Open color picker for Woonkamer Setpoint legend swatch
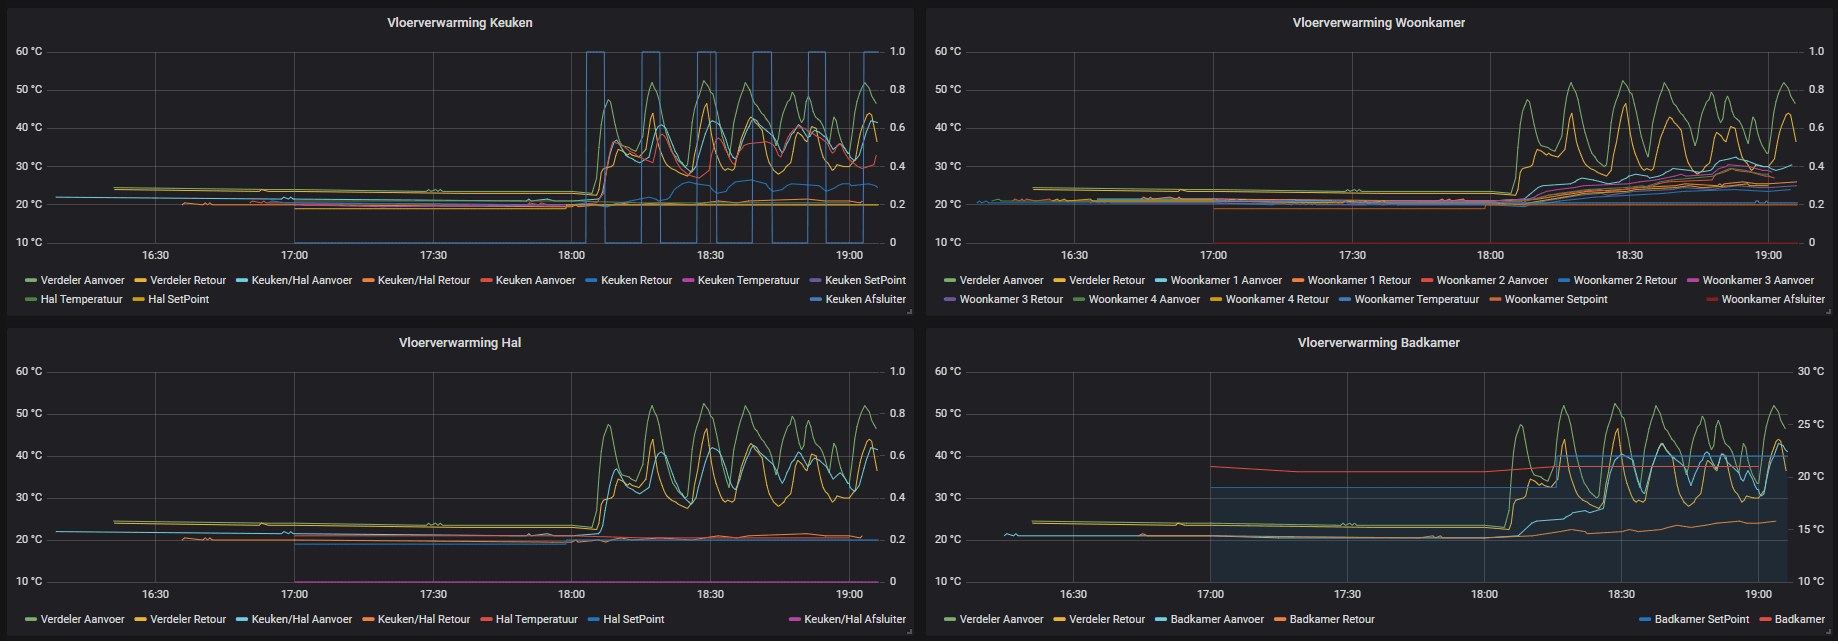Image resolution: width=1838 pixels, height=641 pixels. tap(1495, 300)
